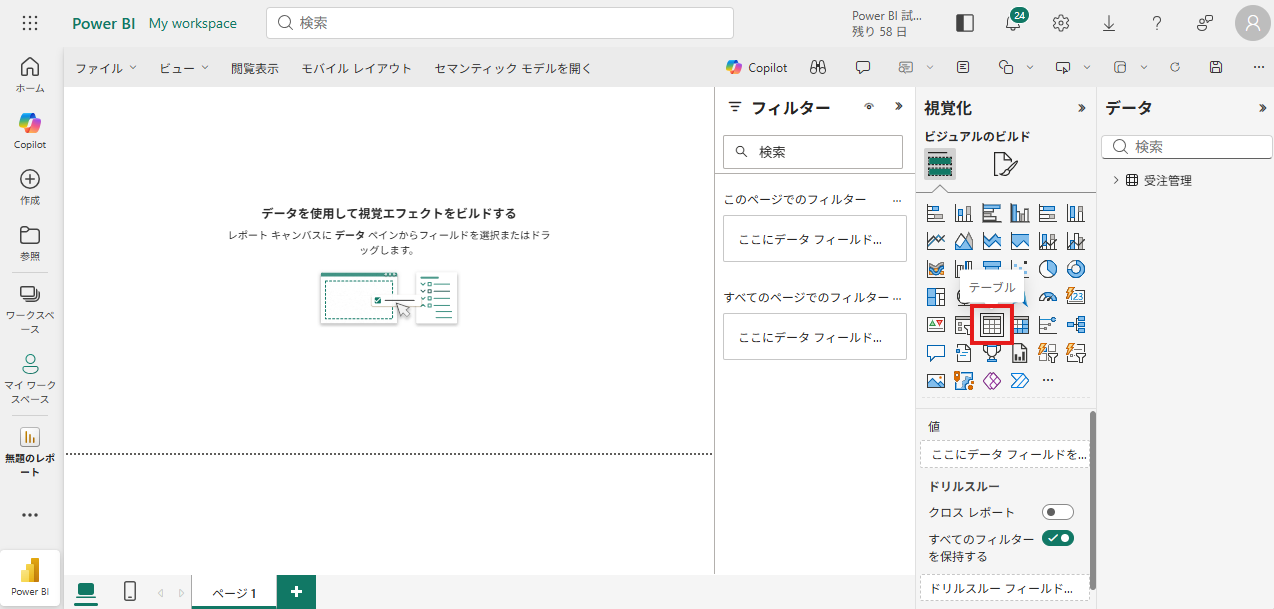Expand the 受注管理 table in Data pane

pyautogui.click(x=1115, y=181)
